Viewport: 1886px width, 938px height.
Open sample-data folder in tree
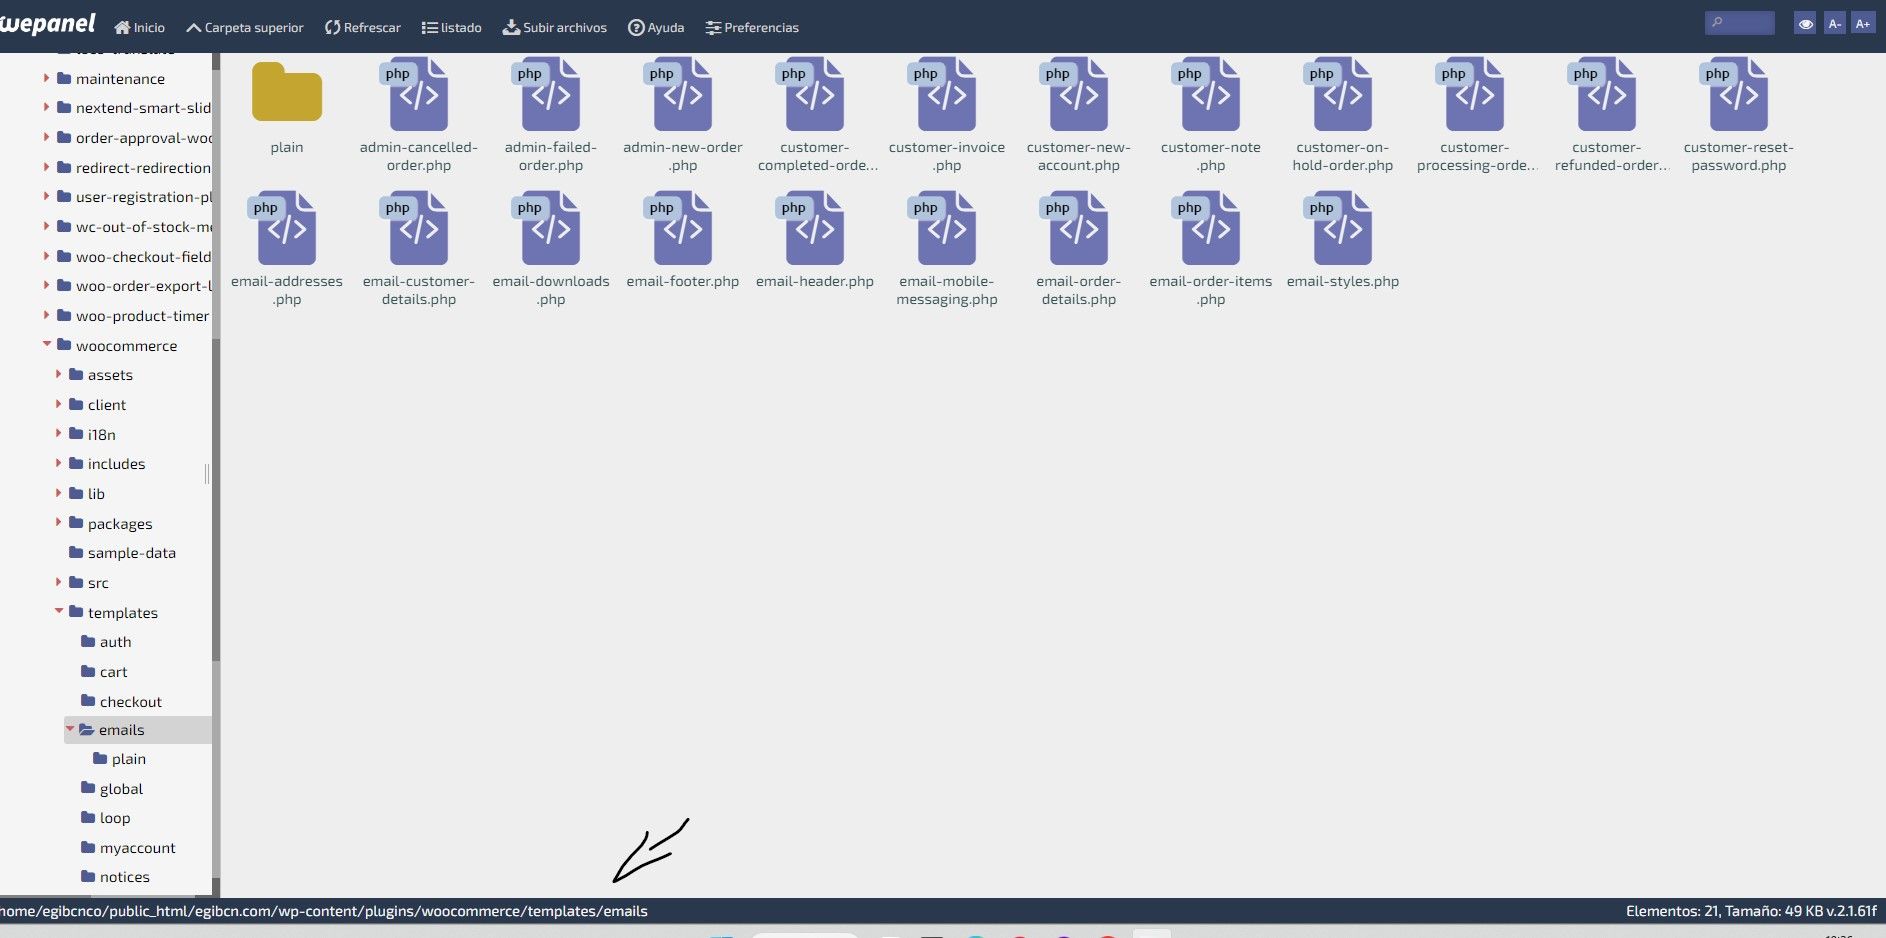click(122, 553)
